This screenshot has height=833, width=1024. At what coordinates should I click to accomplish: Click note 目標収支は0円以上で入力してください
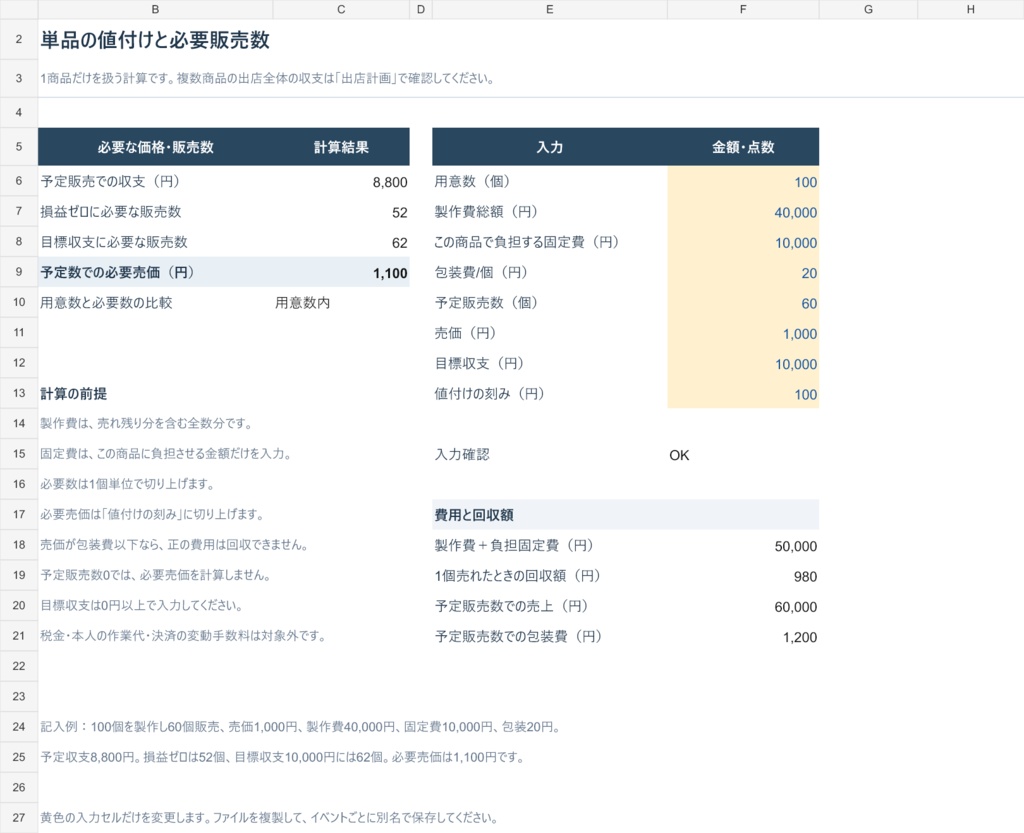[x=142, y=606]
